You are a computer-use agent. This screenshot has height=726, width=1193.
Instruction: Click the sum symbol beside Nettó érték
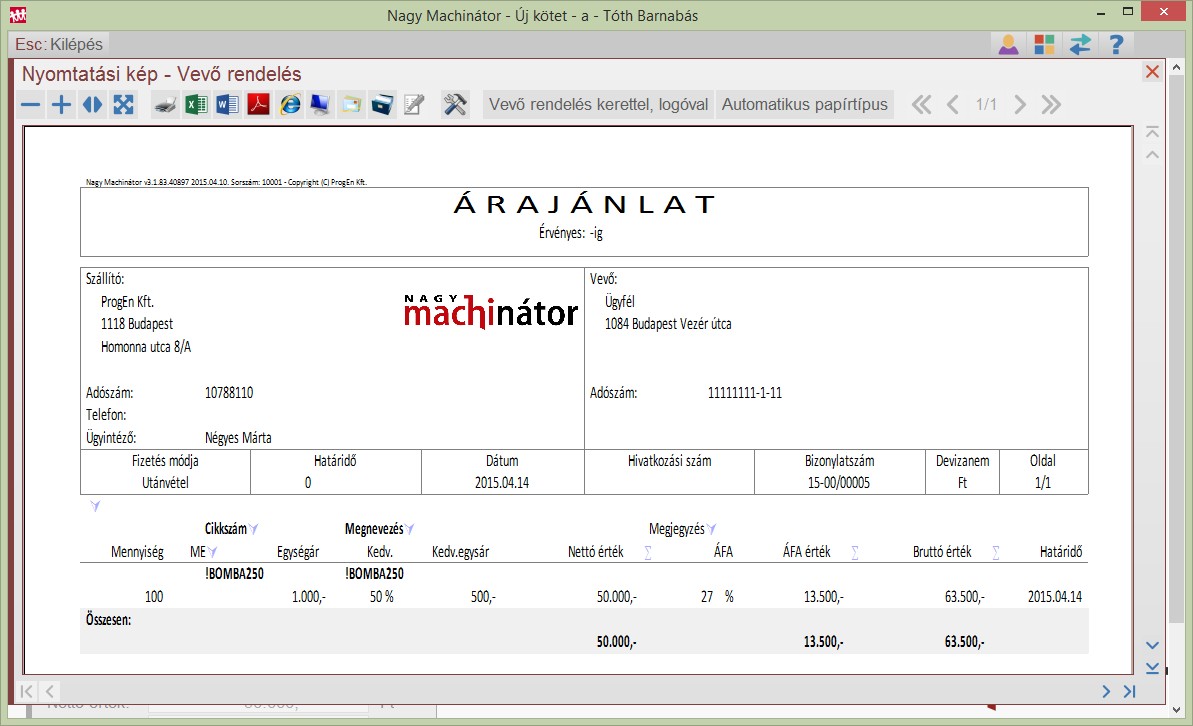click(648, 552)
